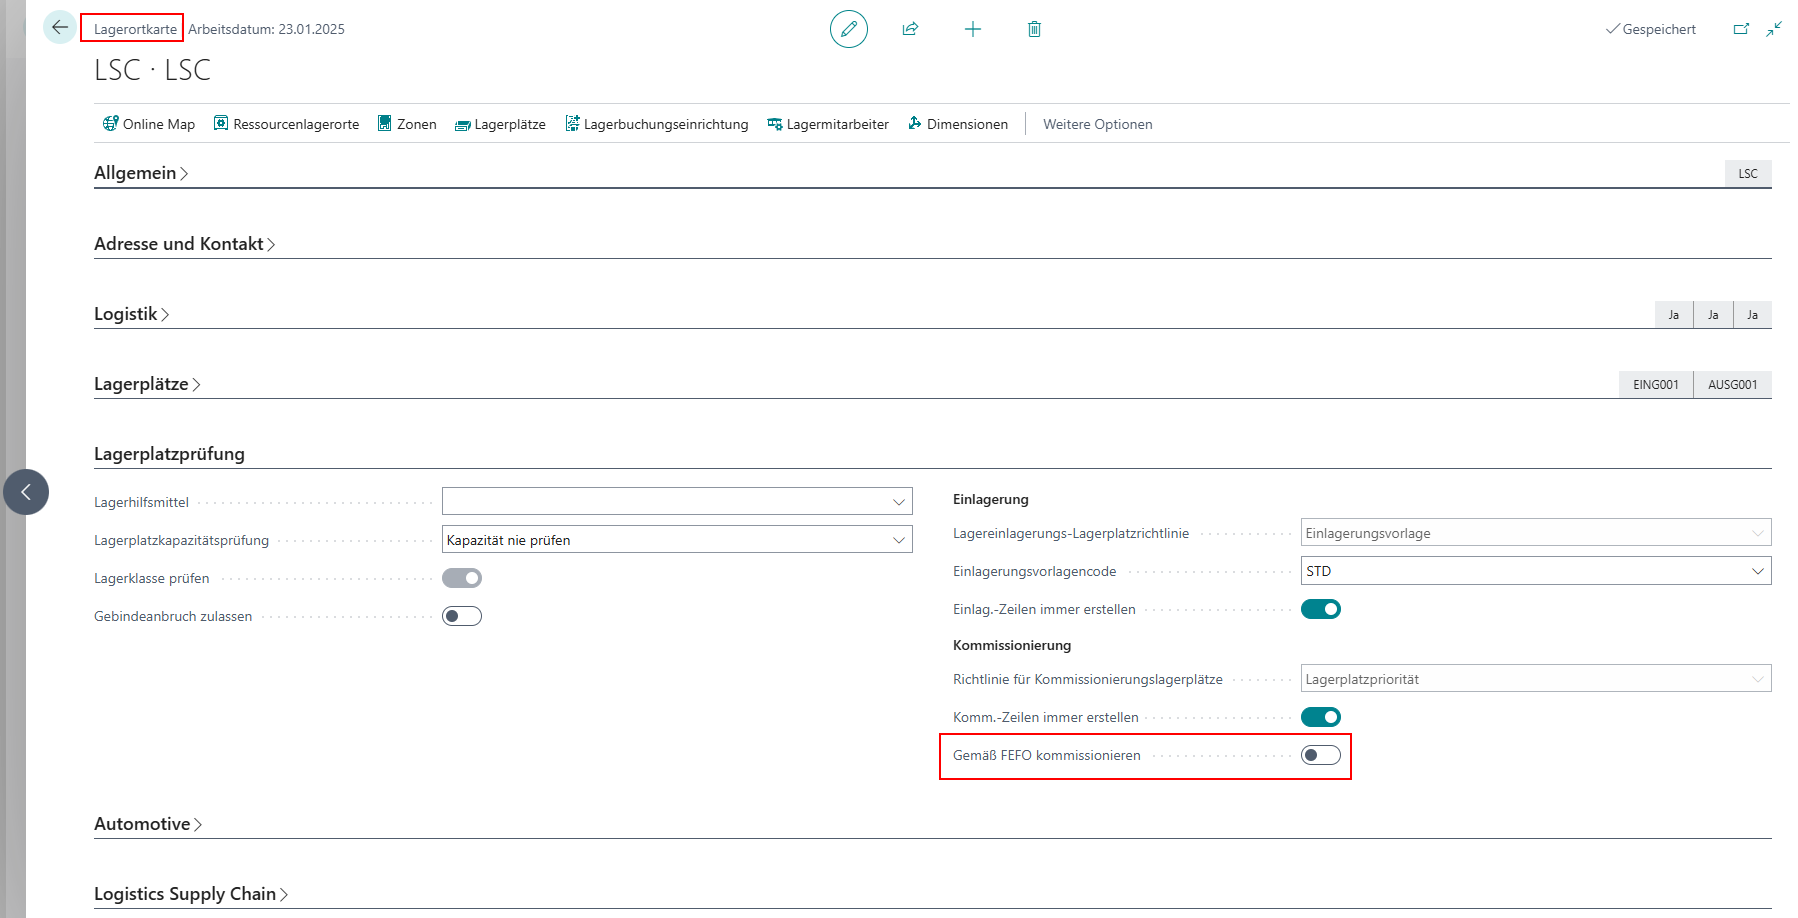
Task: Open Lagerbuchungseinrichtung action
Action: click(657, 124)
